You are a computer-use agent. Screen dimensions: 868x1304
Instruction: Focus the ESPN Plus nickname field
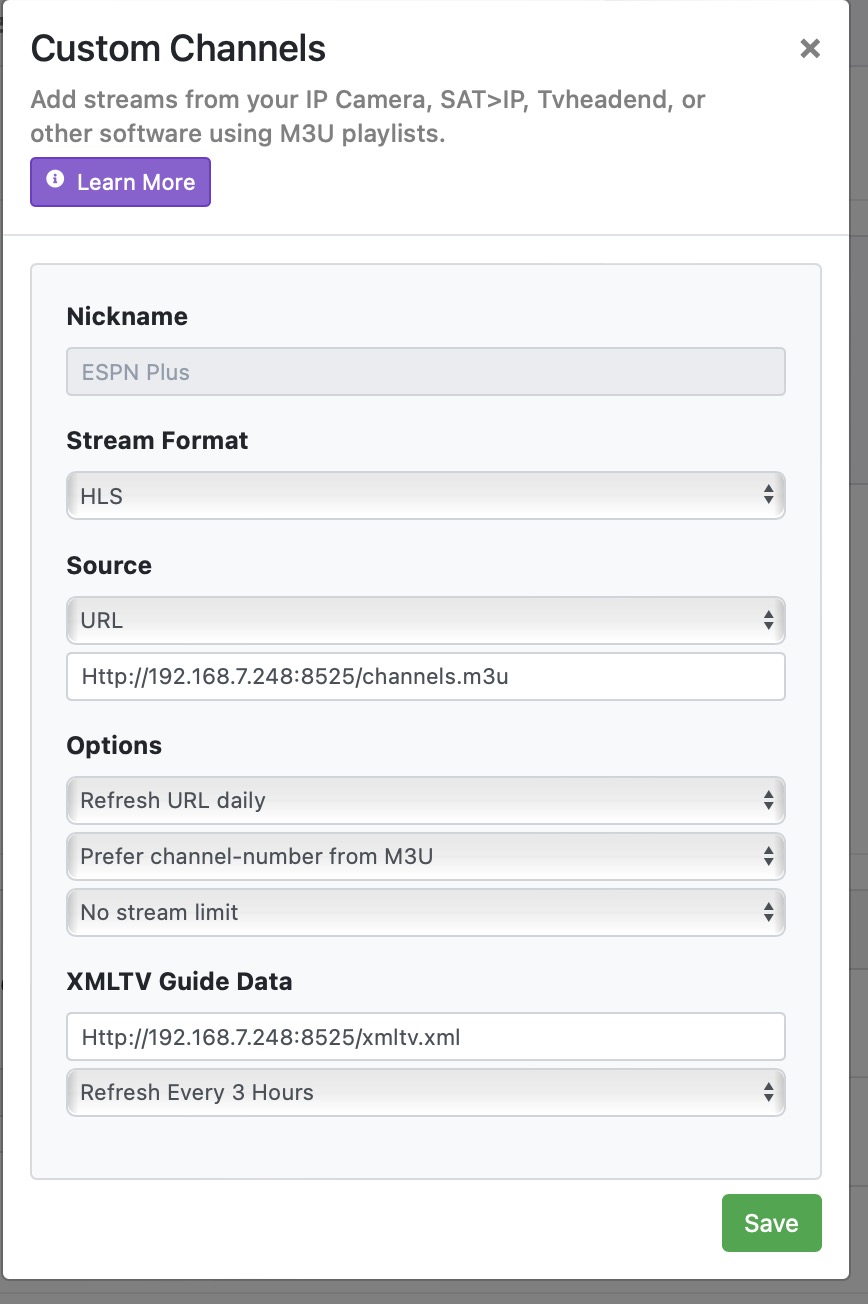[425, 372]
